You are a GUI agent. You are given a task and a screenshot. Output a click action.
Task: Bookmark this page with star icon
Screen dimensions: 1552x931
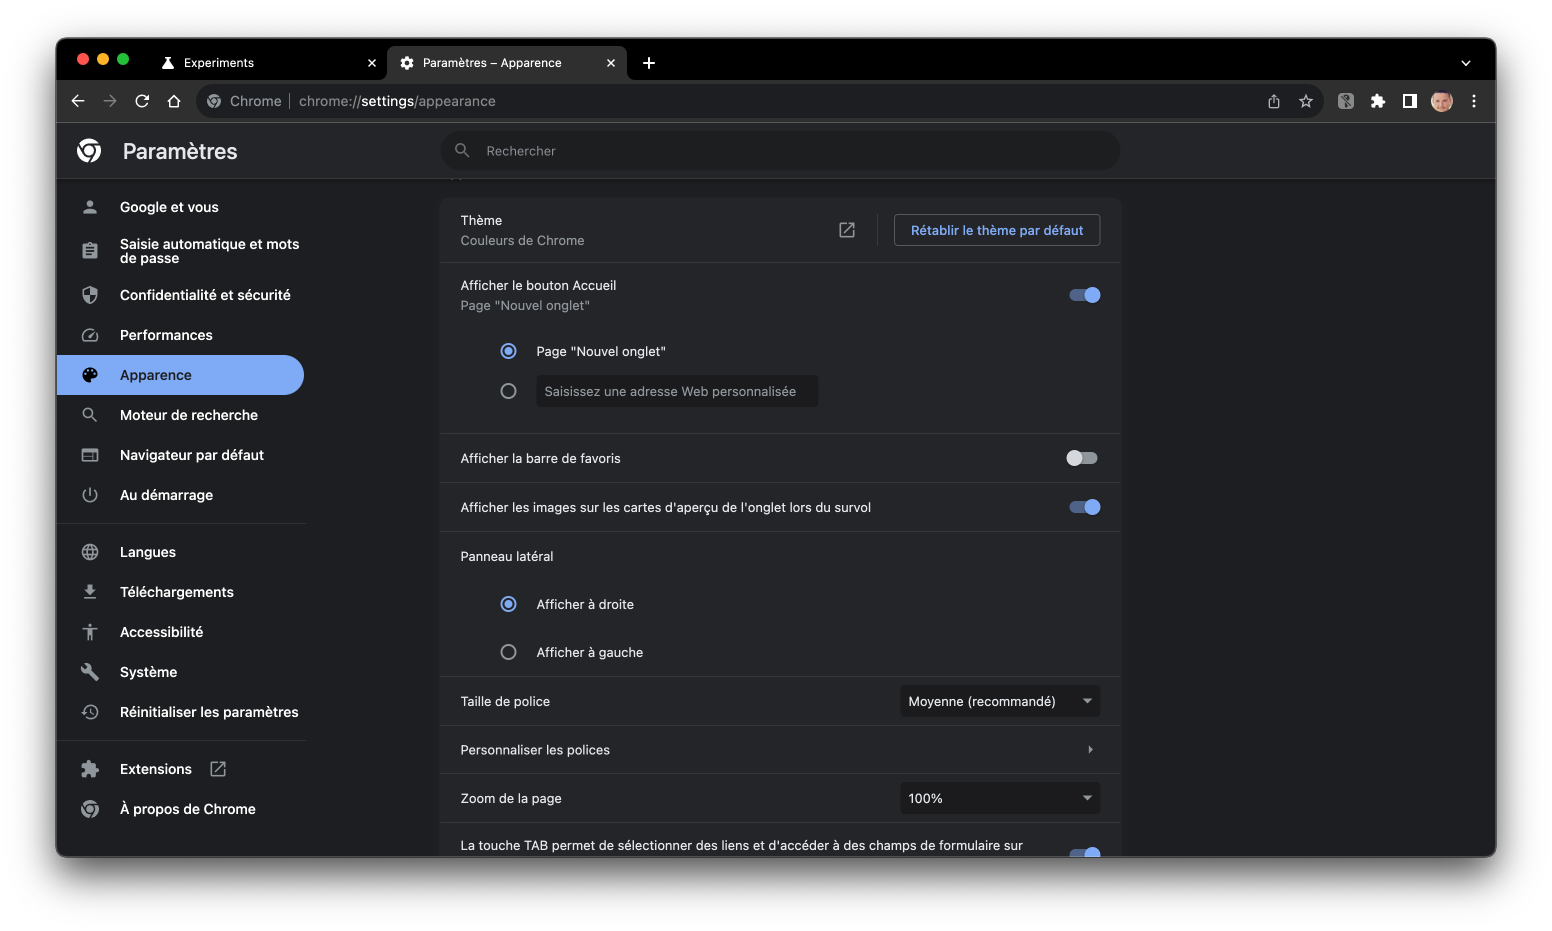pos(1305,101)
